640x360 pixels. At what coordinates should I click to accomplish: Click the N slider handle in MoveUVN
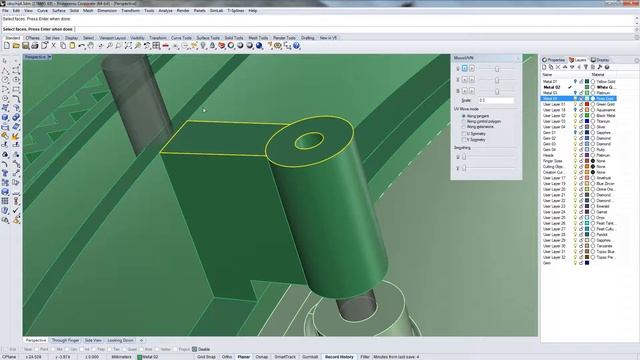point(497,91)
